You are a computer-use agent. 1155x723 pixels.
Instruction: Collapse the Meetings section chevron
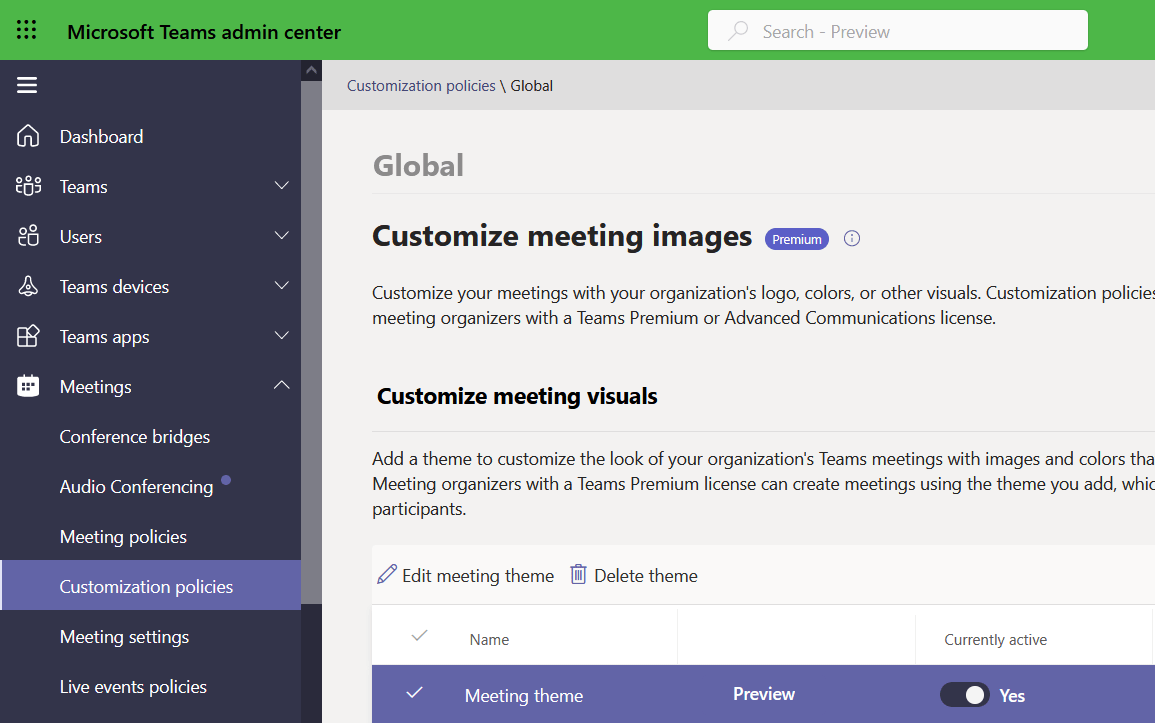(282, 386)
